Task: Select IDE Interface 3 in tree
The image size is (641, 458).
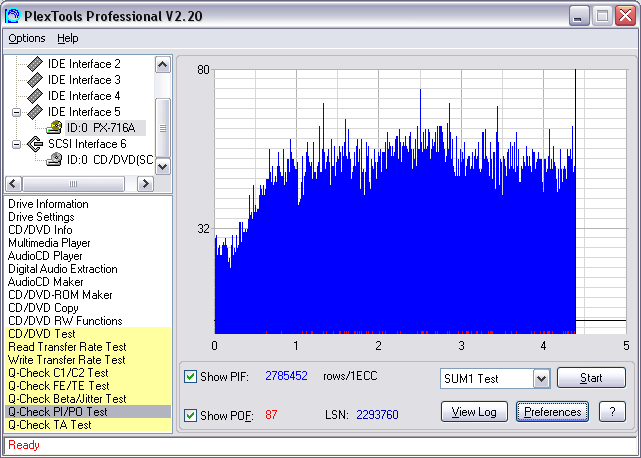Action: pyautogui.click(x=84, y=80)
